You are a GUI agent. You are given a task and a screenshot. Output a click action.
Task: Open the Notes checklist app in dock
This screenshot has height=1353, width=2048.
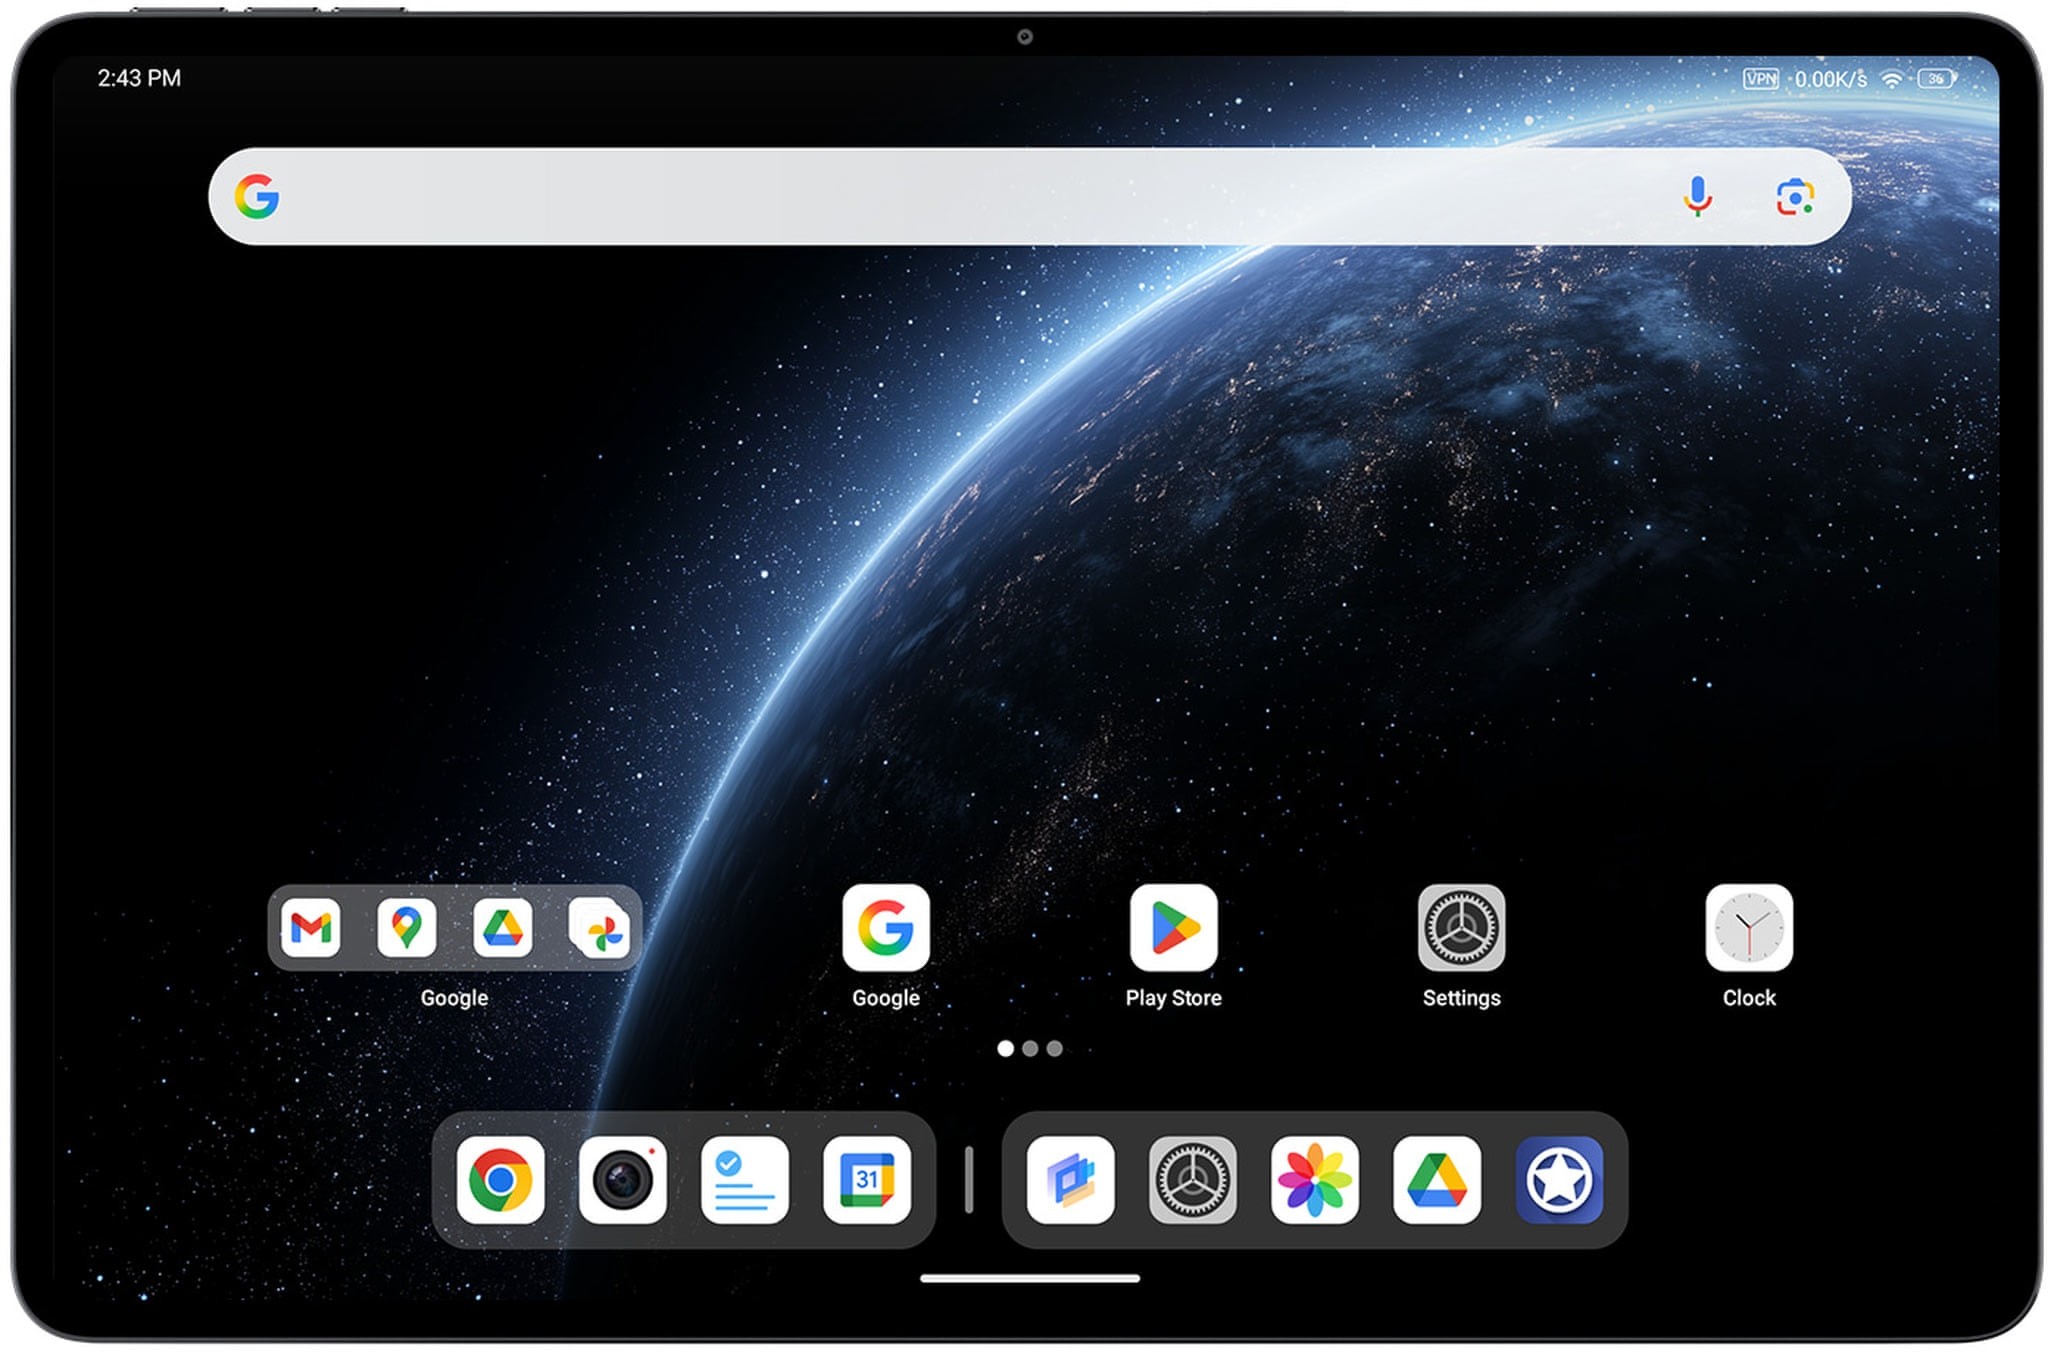[744, 1180]
